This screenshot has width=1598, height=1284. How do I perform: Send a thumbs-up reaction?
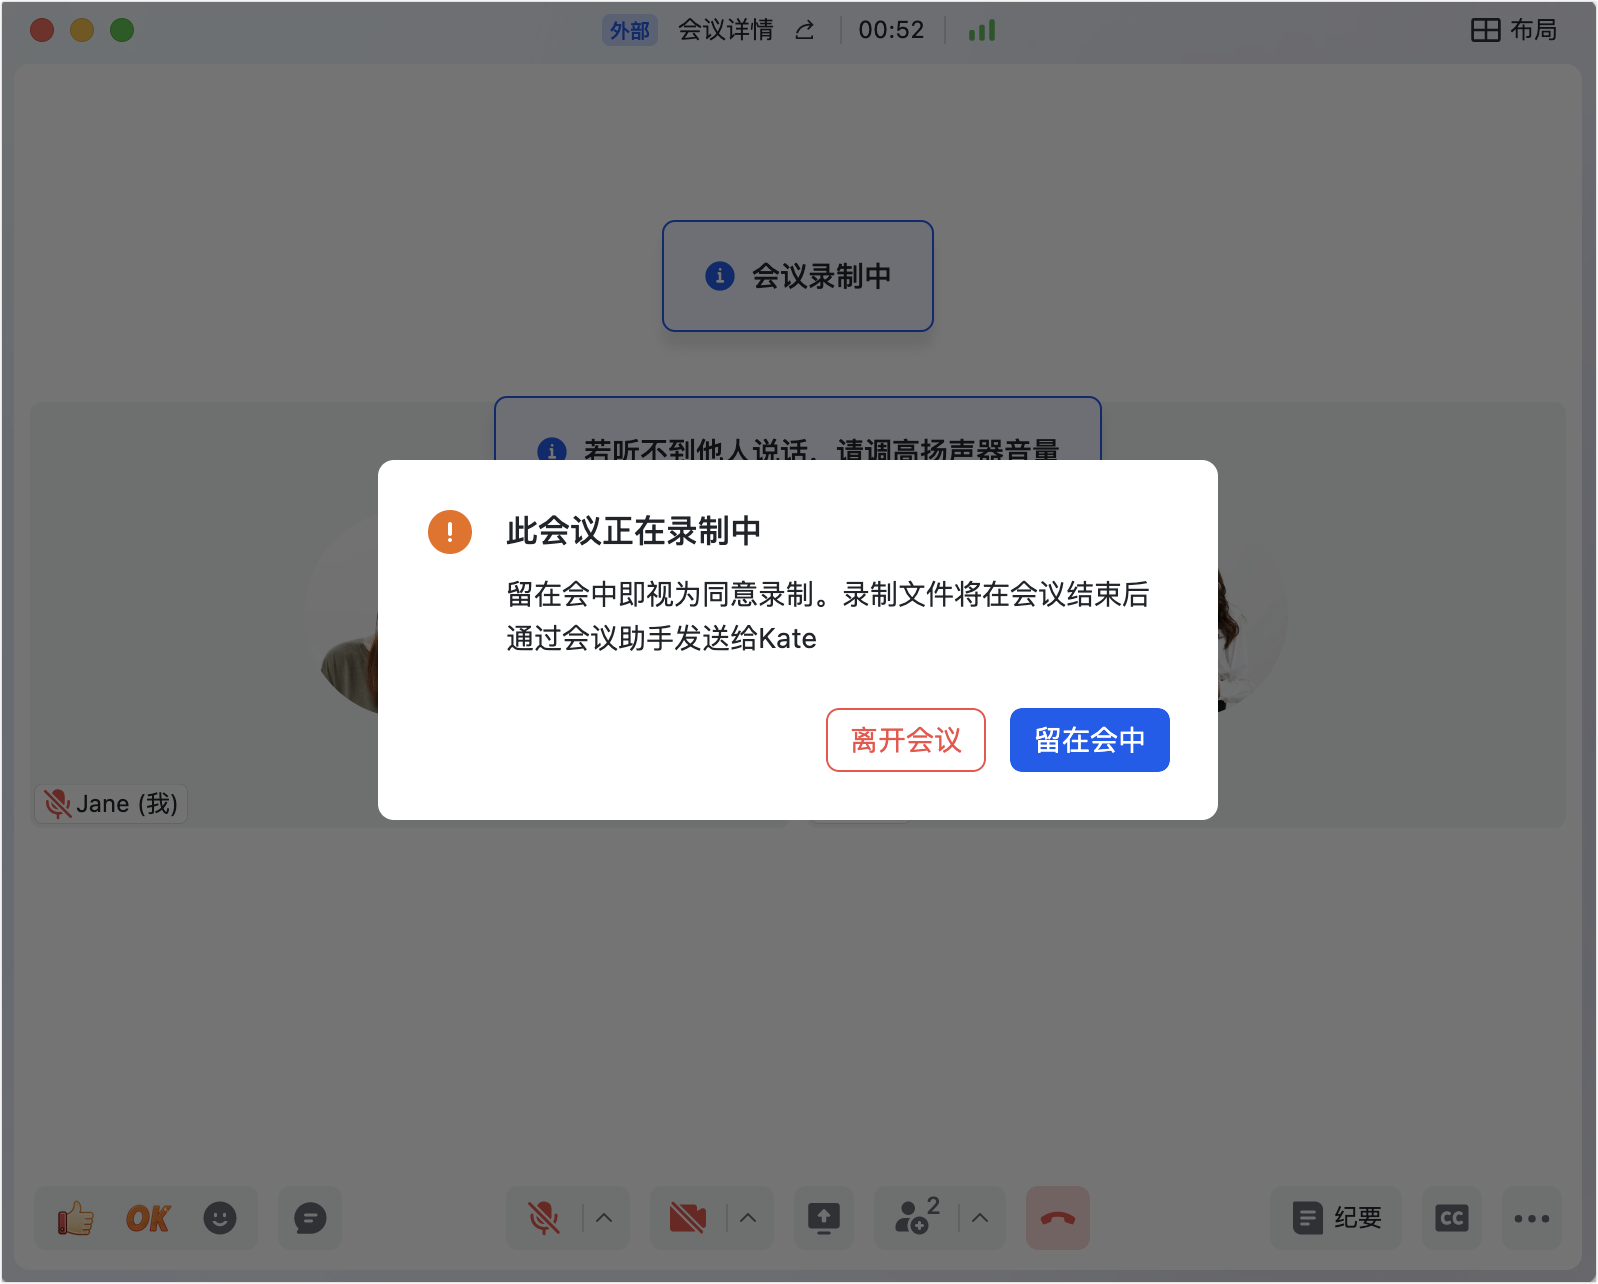(75, 1218)
